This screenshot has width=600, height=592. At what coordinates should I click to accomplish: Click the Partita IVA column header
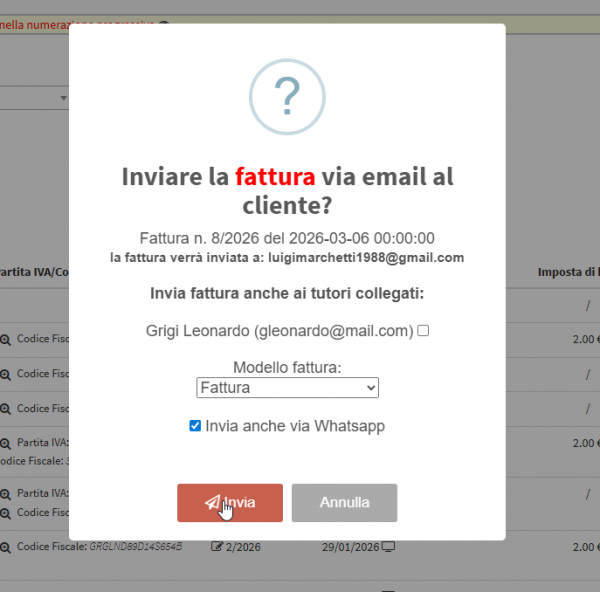[x=34, y=272]
